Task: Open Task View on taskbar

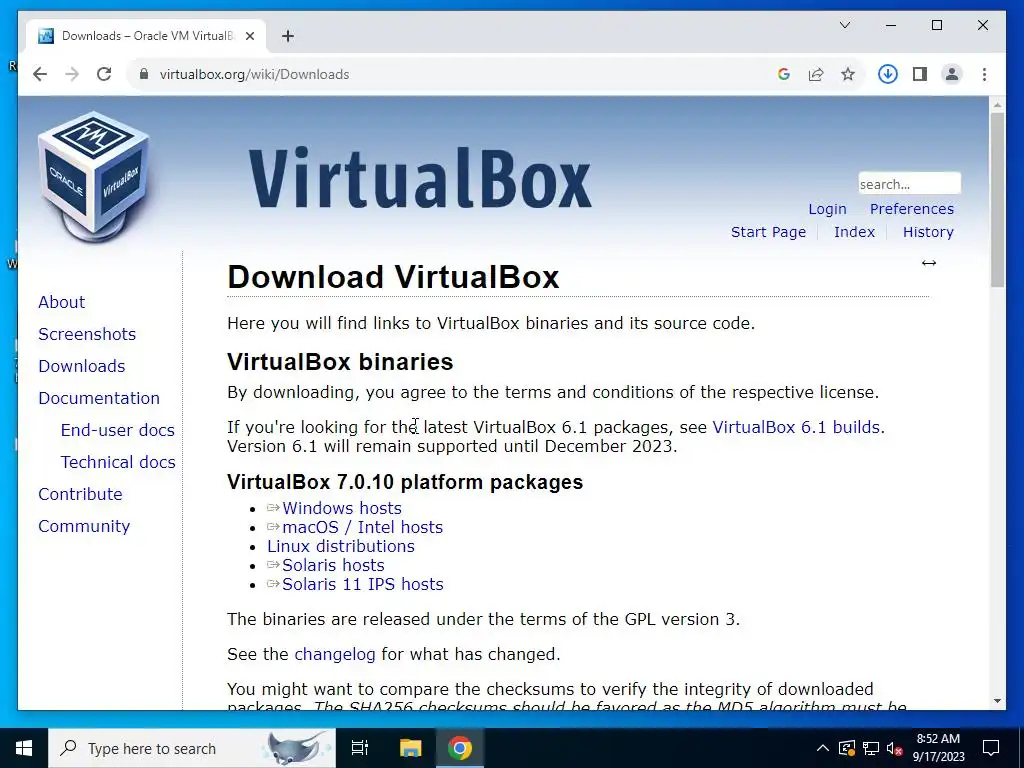Action: tap(360, 748)
